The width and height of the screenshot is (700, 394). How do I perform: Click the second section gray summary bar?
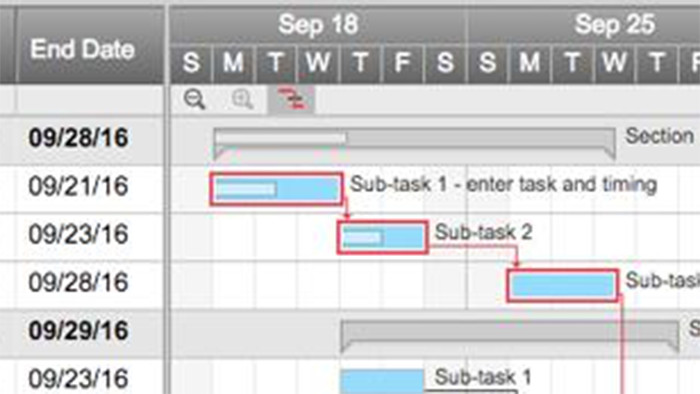509,333
